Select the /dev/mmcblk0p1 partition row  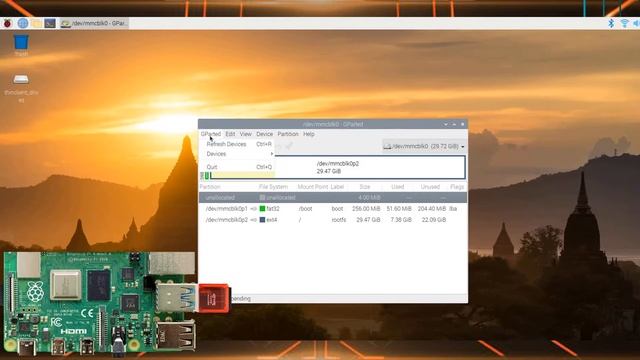pos(333,209)
